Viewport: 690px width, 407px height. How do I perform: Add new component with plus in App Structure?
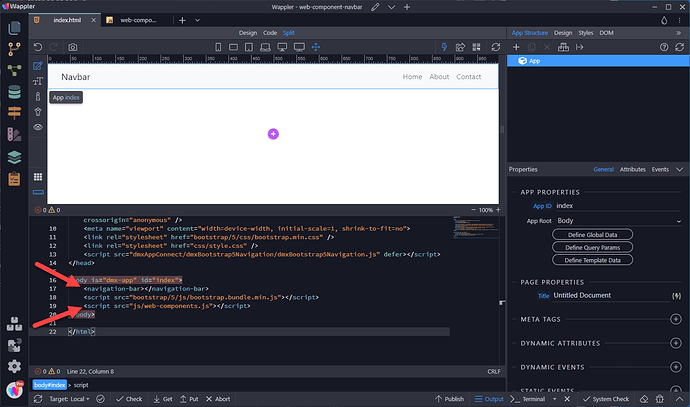point(516,47)
